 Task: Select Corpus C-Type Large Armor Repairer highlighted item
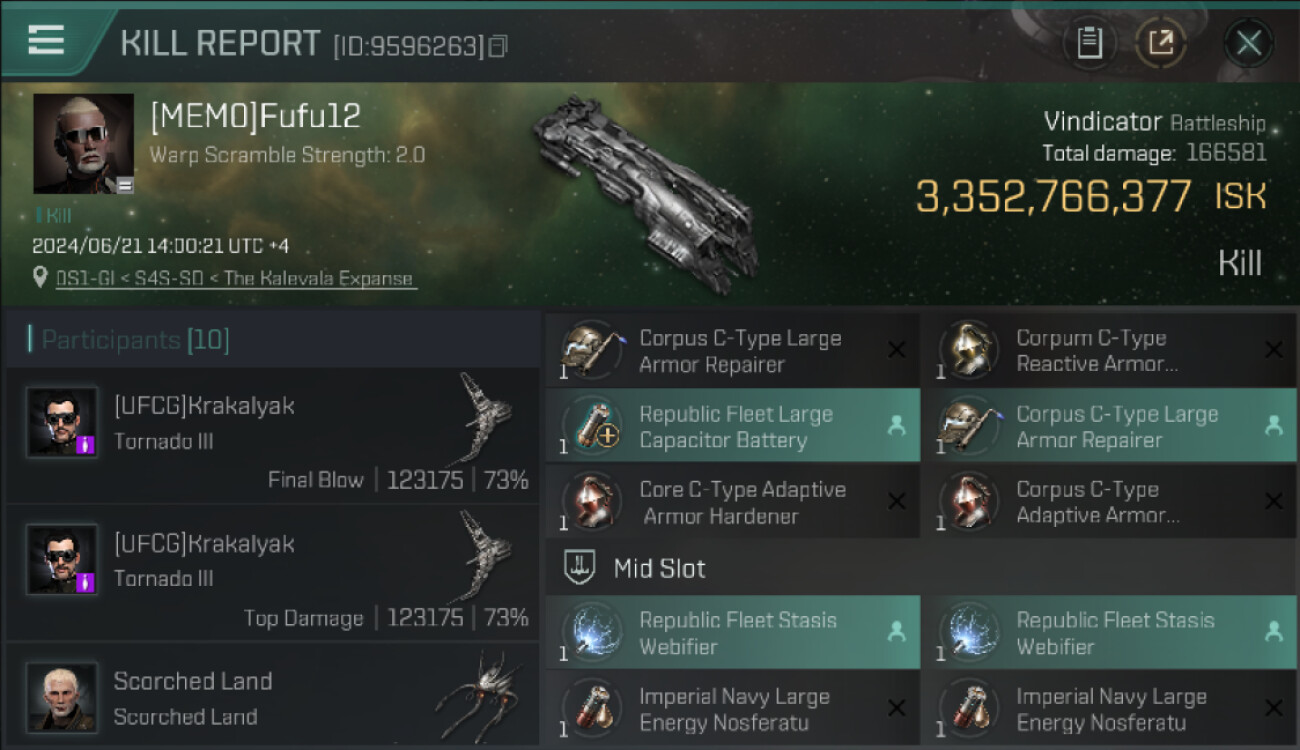[x=1109, y=426]
